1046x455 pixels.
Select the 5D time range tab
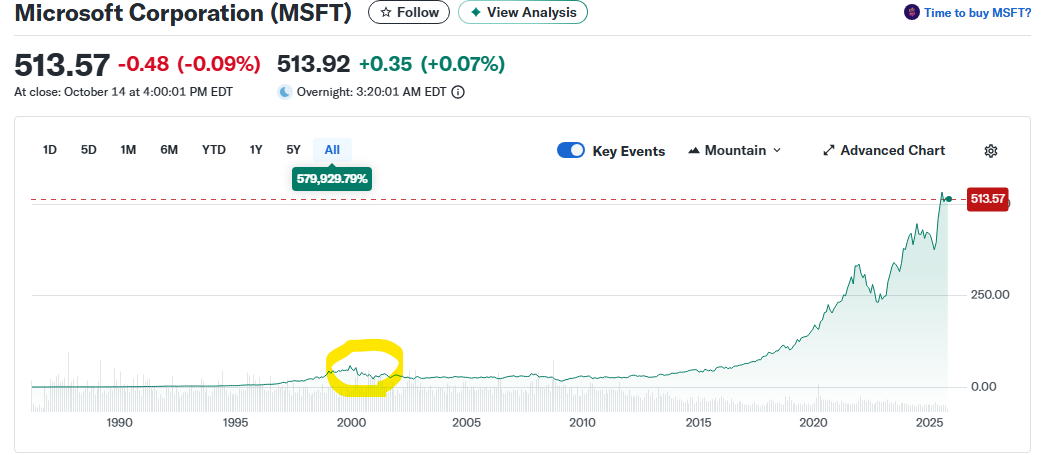click(x=89, y=150)
